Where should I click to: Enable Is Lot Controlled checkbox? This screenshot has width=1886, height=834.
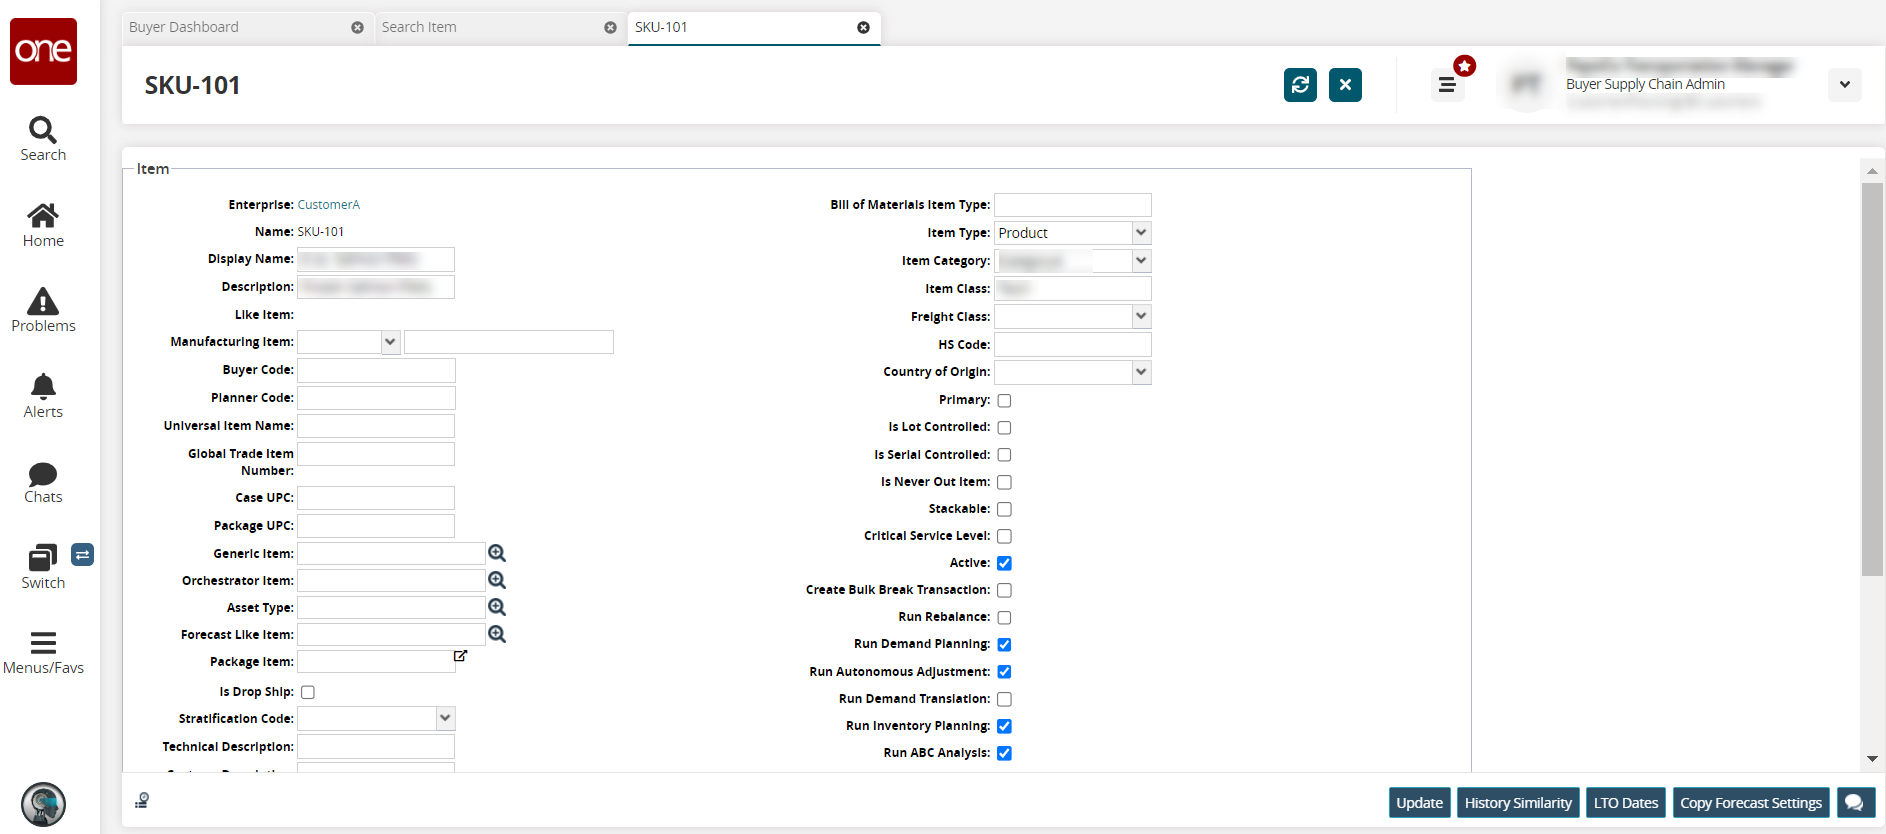(x=1004, y=428)
